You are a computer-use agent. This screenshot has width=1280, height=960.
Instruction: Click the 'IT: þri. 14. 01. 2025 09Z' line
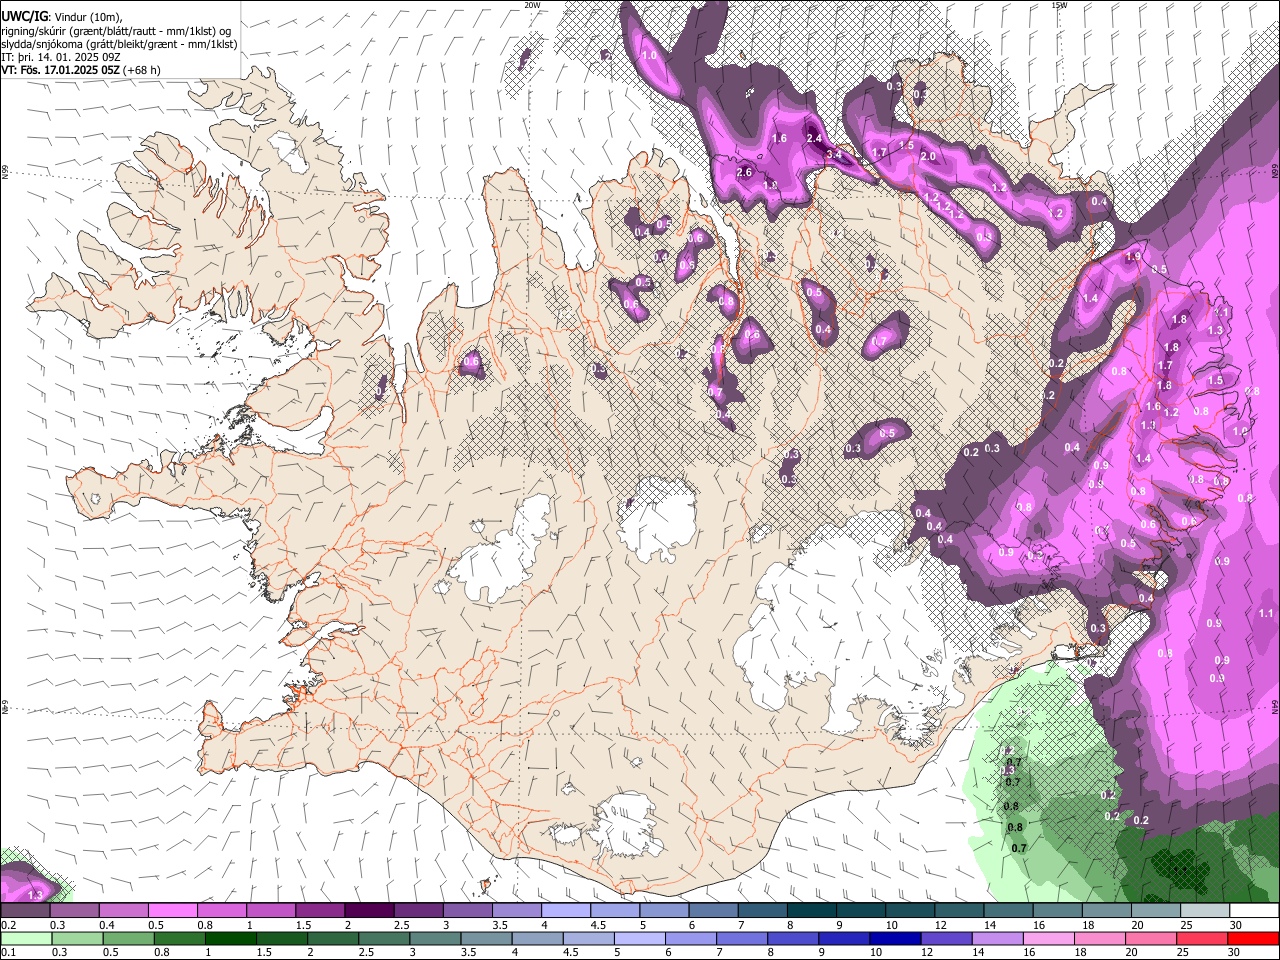pyautogui.click(x=61, y=57)
